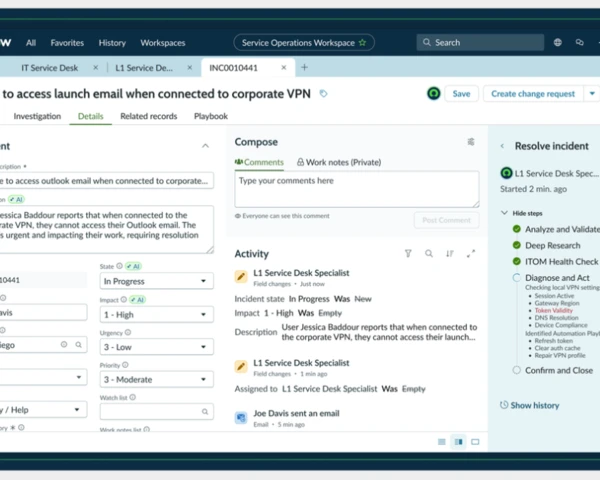Switch to Playbook tab

click(211, 116)
